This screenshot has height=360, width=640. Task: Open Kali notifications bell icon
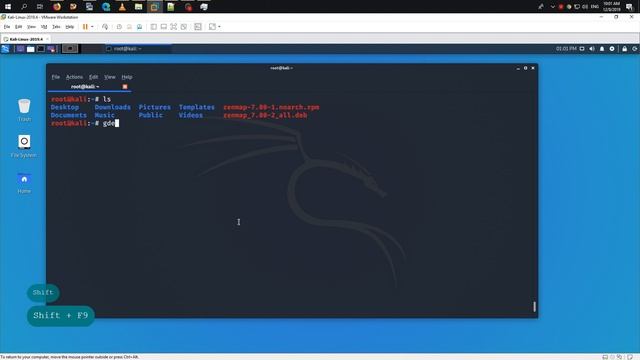(602, 49)
